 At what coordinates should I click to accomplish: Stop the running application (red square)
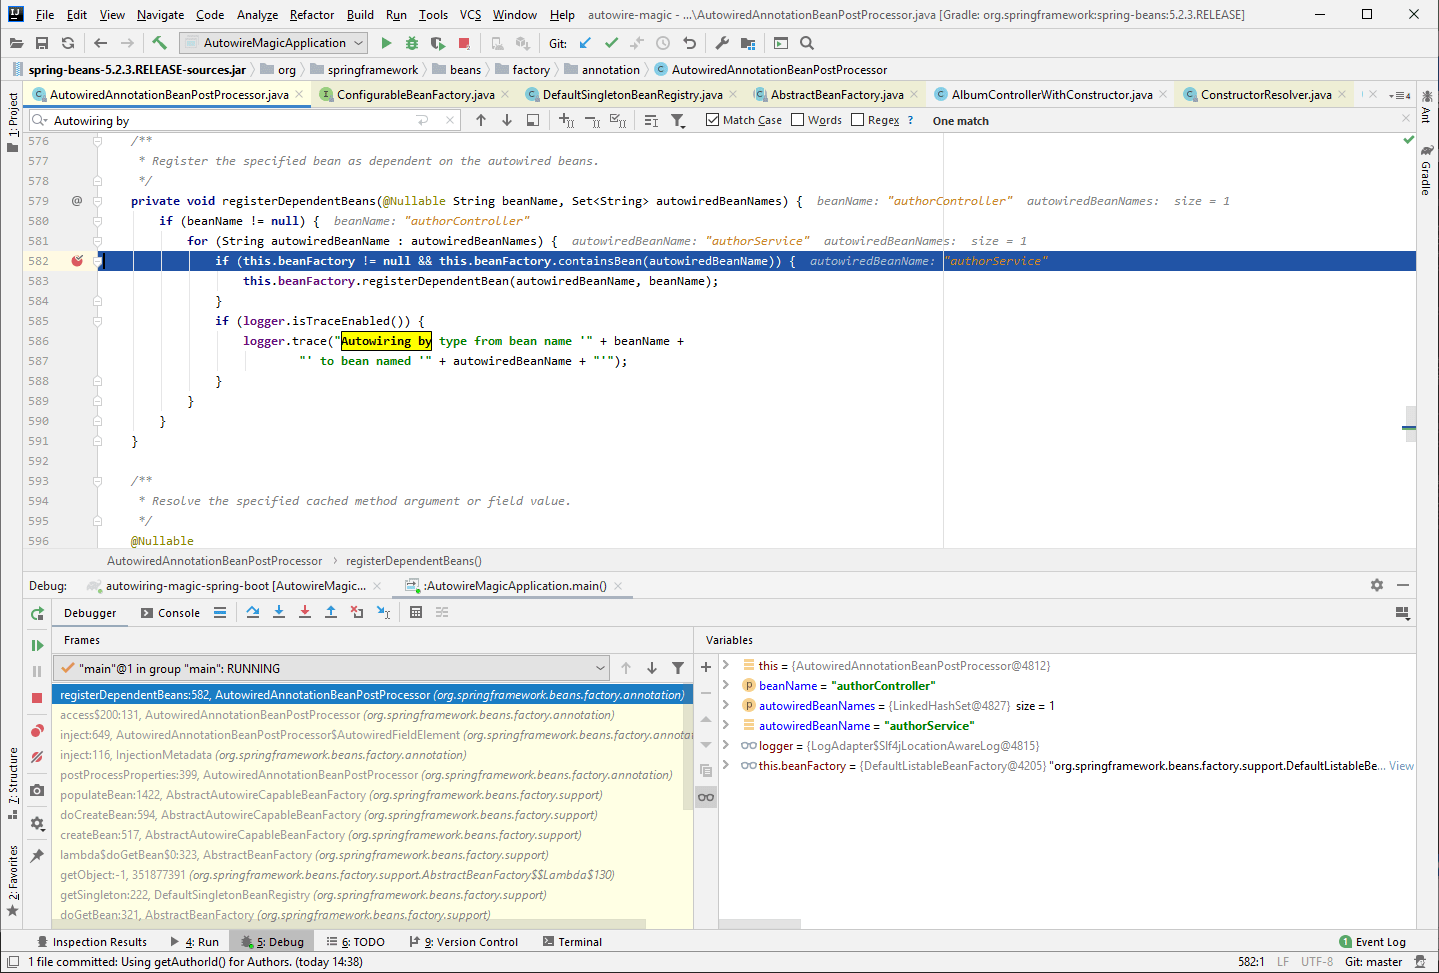point(461,43)
